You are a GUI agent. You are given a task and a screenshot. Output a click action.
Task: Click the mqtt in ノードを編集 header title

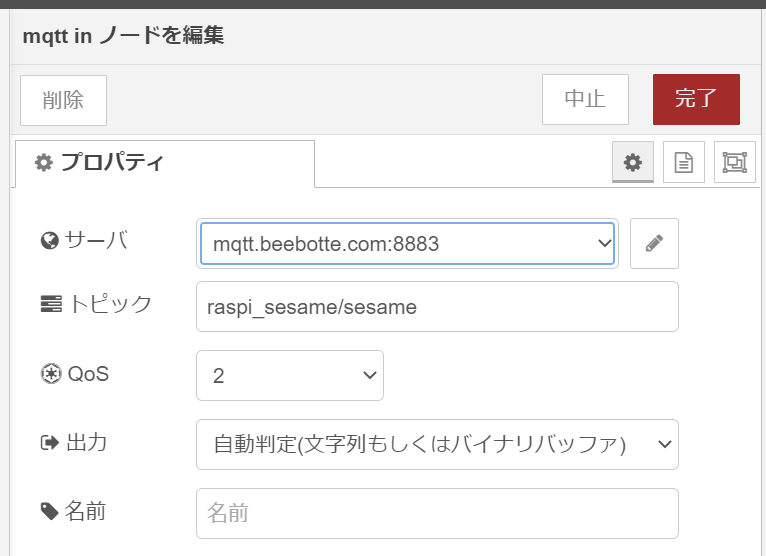124,36
